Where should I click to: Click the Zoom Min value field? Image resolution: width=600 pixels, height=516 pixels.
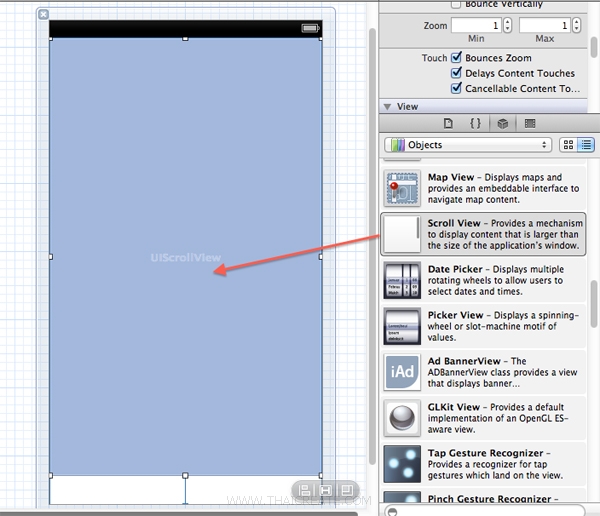[x=476, y=25]
